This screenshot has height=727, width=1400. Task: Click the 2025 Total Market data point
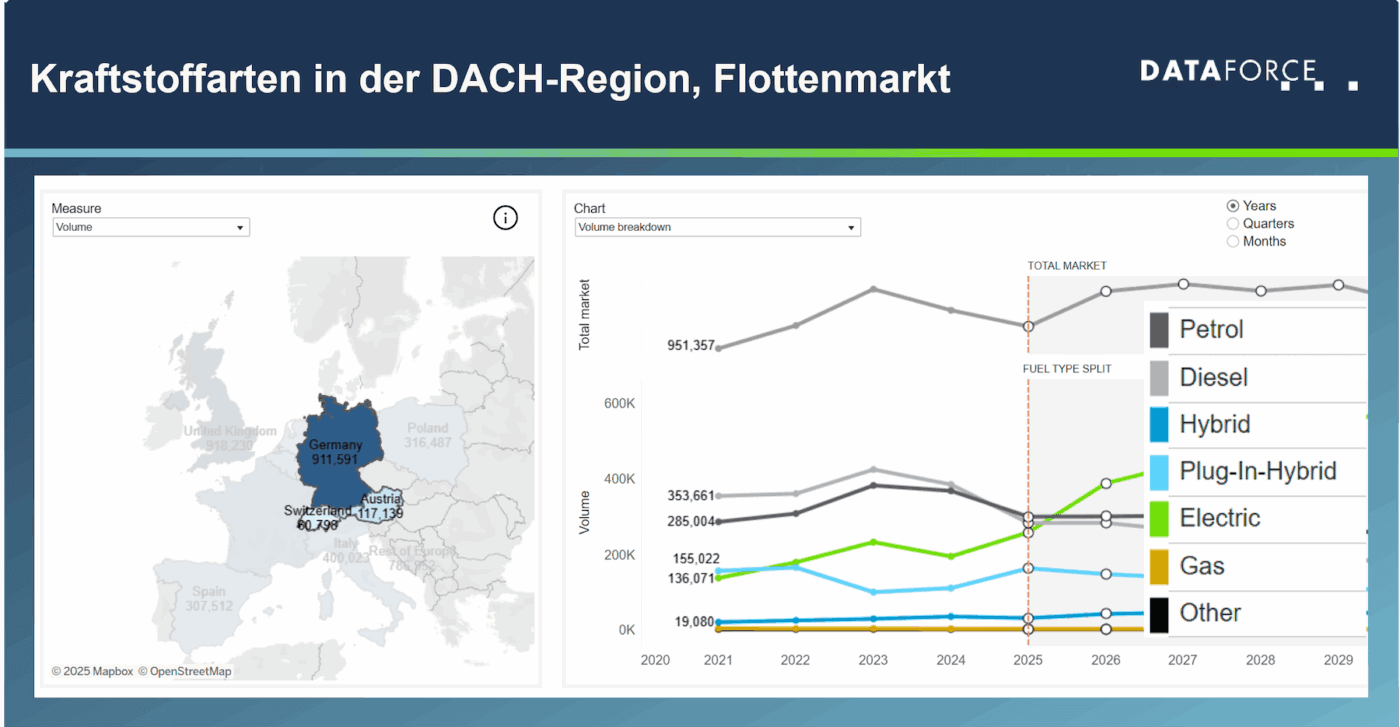(1028, 326)
